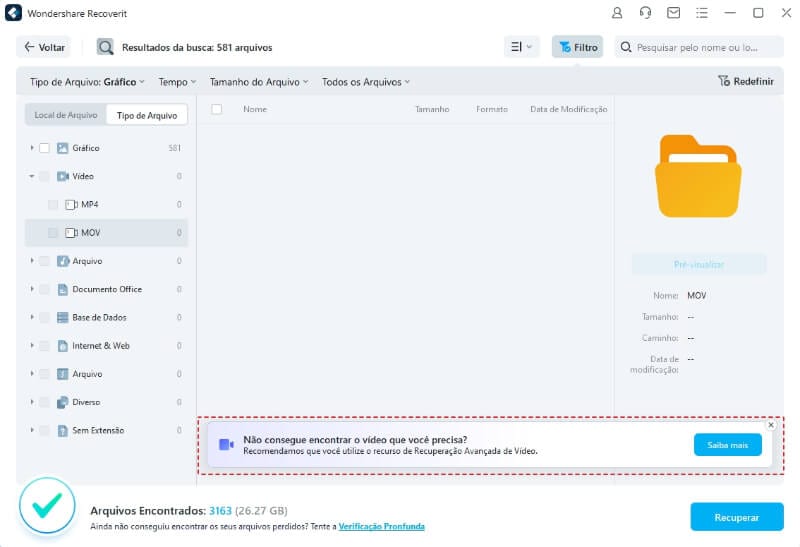Sort by Nome column header

tap(255, 109)
